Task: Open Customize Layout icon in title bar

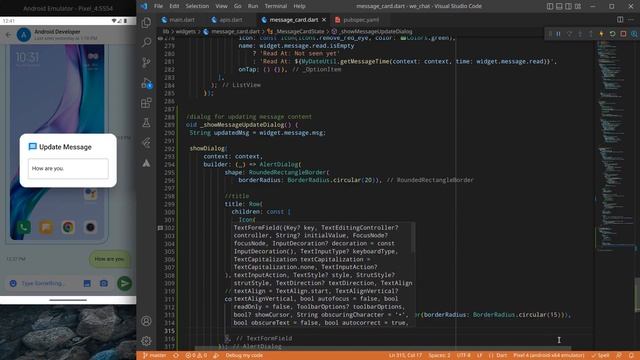Action: pos(578,6)
